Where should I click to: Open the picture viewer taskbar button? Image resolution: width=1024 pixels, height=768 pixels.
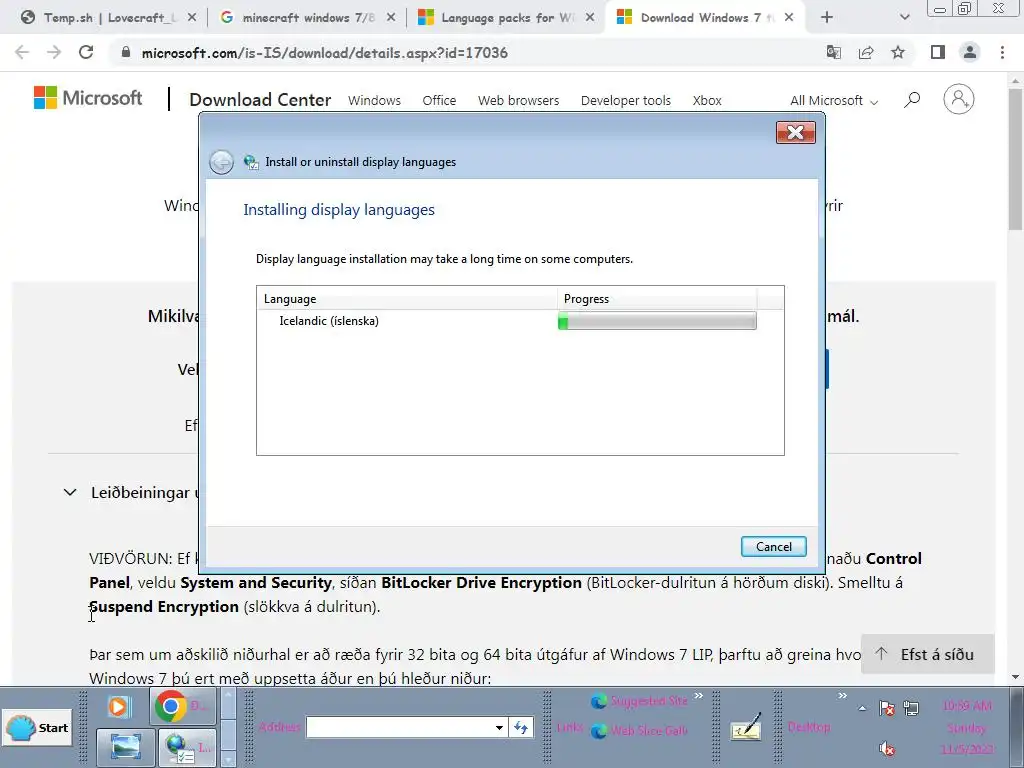[125, 747]
